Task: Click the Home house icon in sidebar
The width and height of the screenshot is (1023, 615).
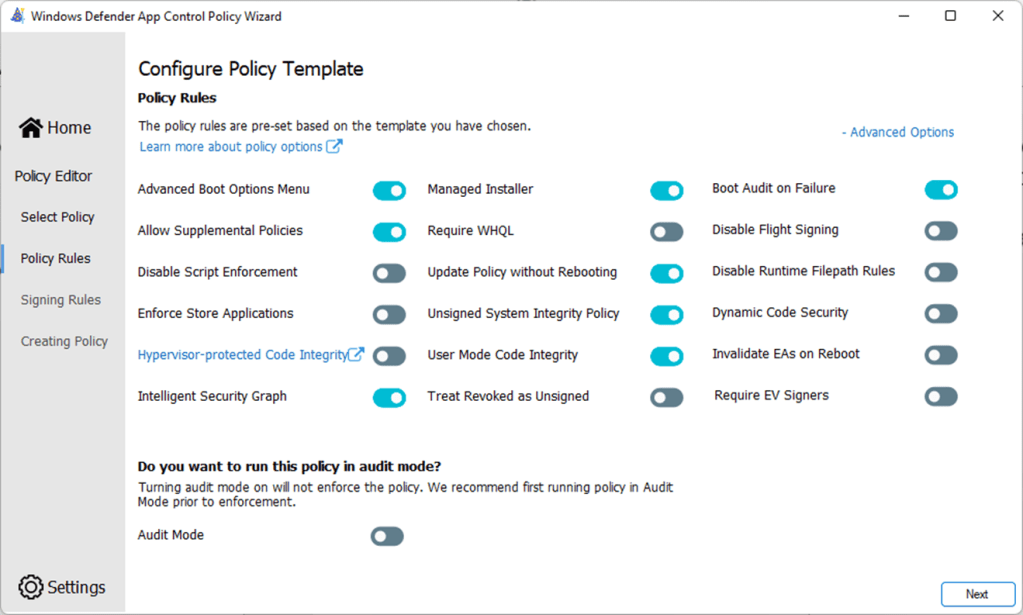Action: [31, 128]
